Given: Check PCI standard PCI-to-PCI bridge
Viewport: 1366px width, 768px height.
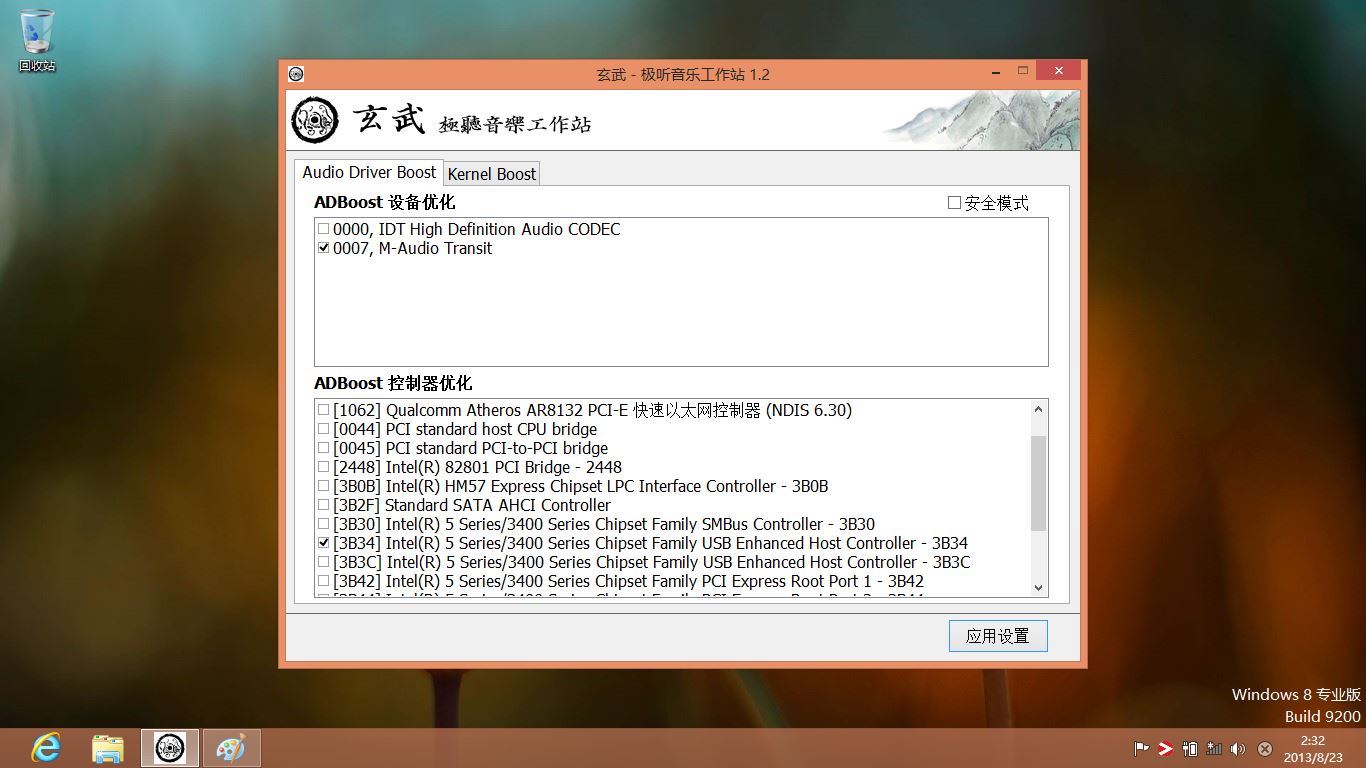Looking at the screenshot, I should (x=323, y=448).
